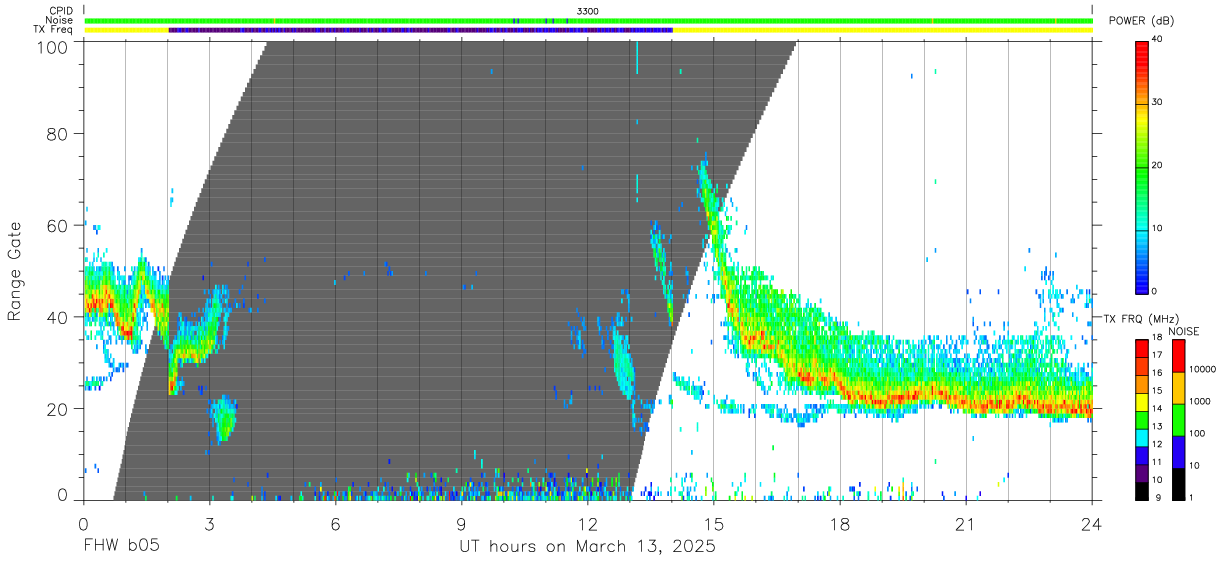Click the 30 tick on the POWER scale
Screen dimensions: 1228x567
(1157, 102)
